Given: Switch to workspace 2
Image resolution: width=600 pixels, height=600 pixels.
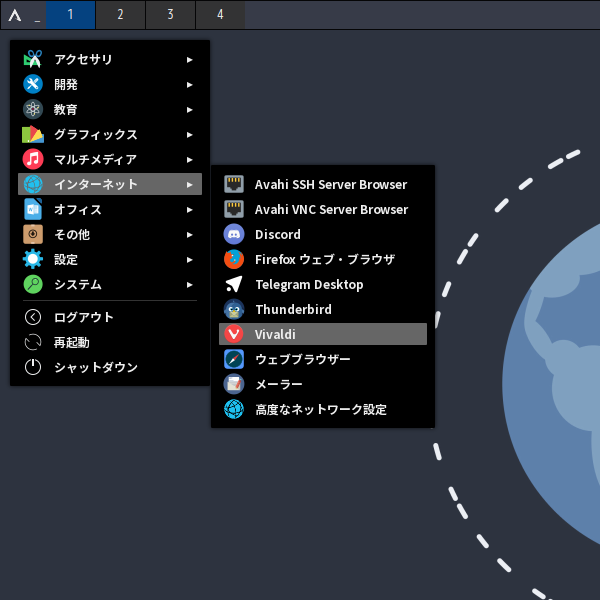Looking at the screenshot, I should (121, 15).
